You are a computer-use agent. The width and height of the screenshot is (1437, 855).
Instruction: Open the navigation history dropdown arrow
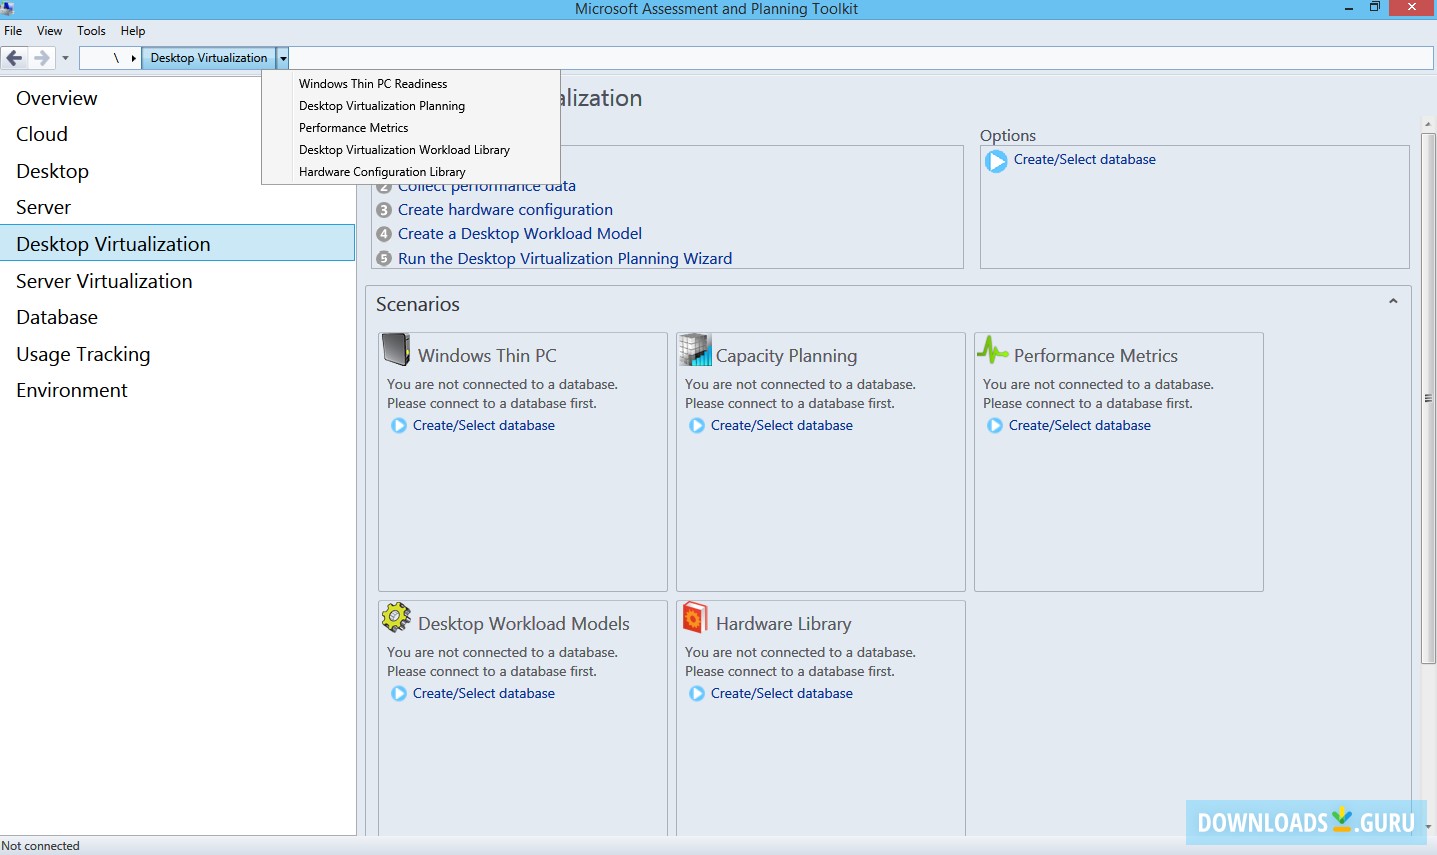tap(65, 58)
